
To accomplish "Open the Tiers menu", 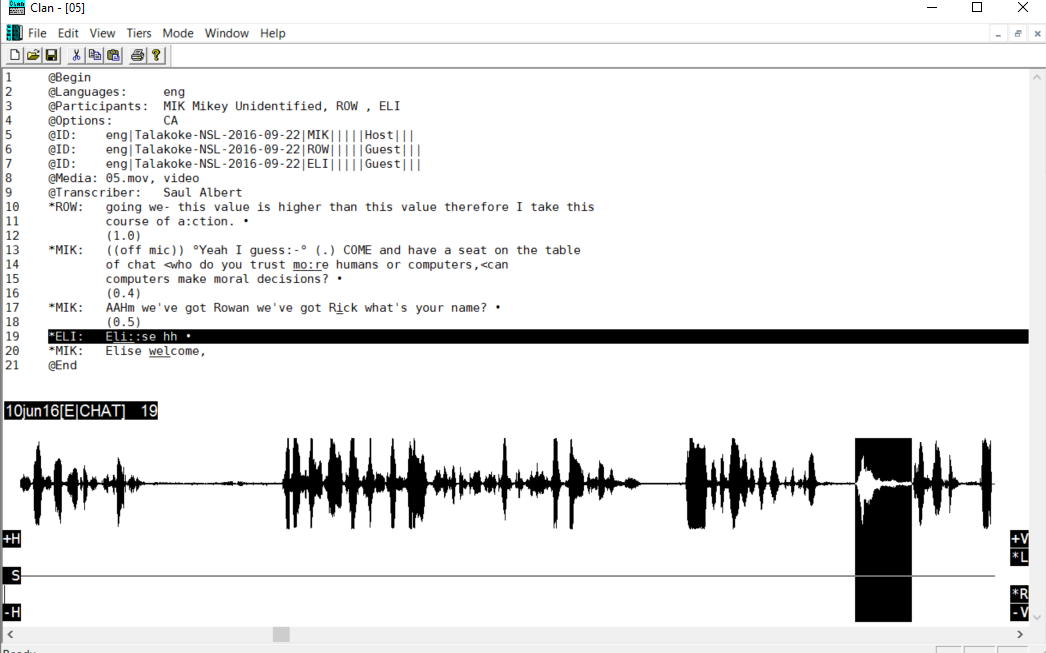I will pyautogui.click(x=139, y=33).
